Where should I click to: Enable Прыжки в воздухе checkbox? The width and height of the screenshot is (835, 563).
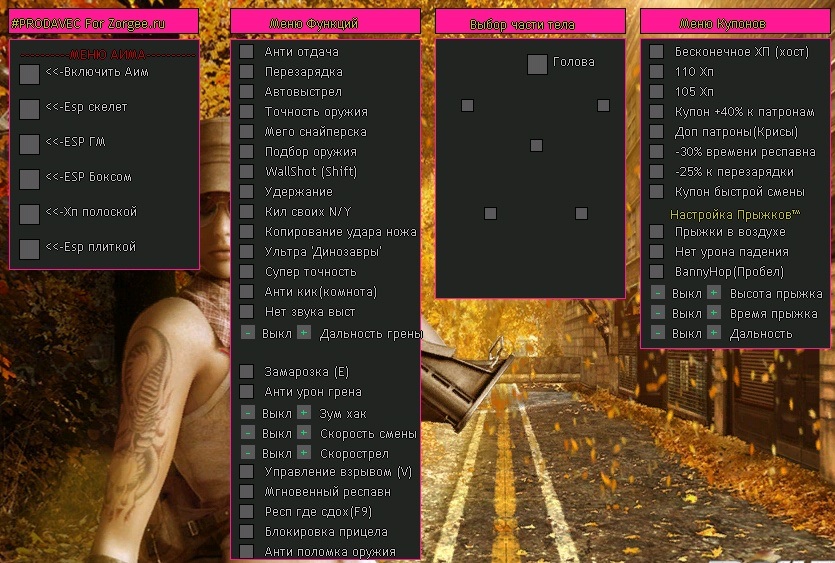(657, 231)
